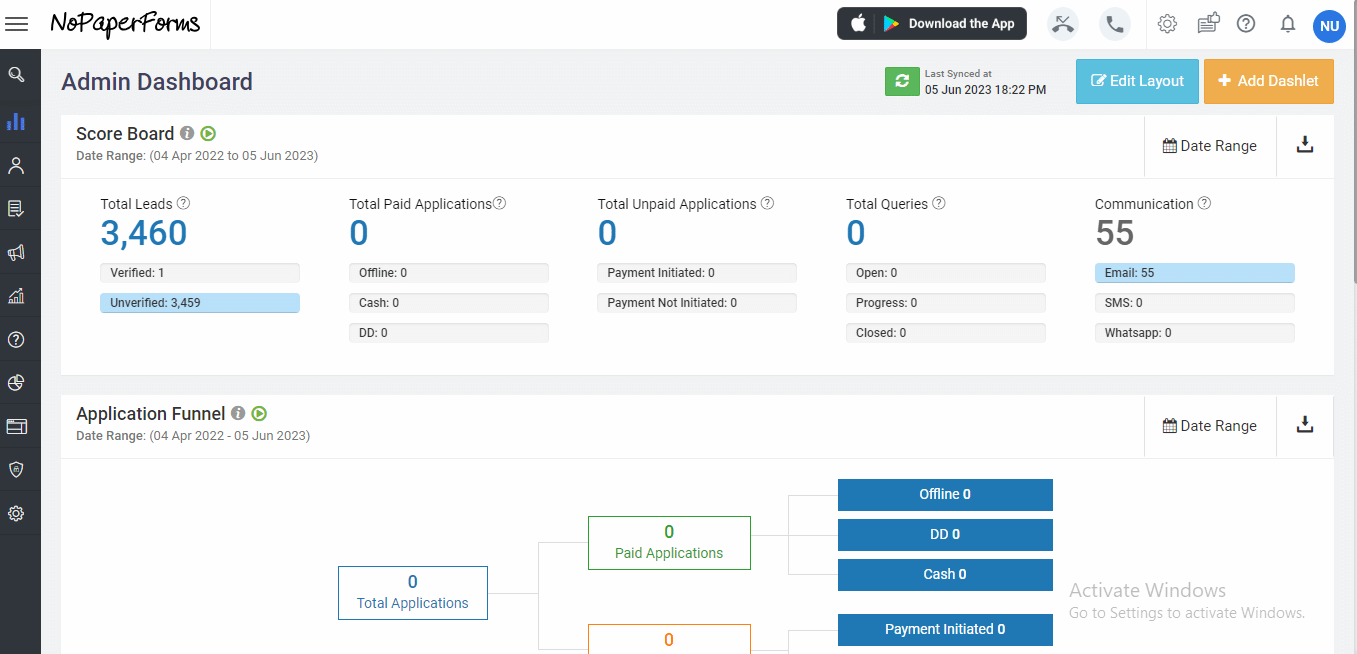The image size is (1357, 654).
Task: Click the Add Dashlet button
Action: tap(1269, 81)
